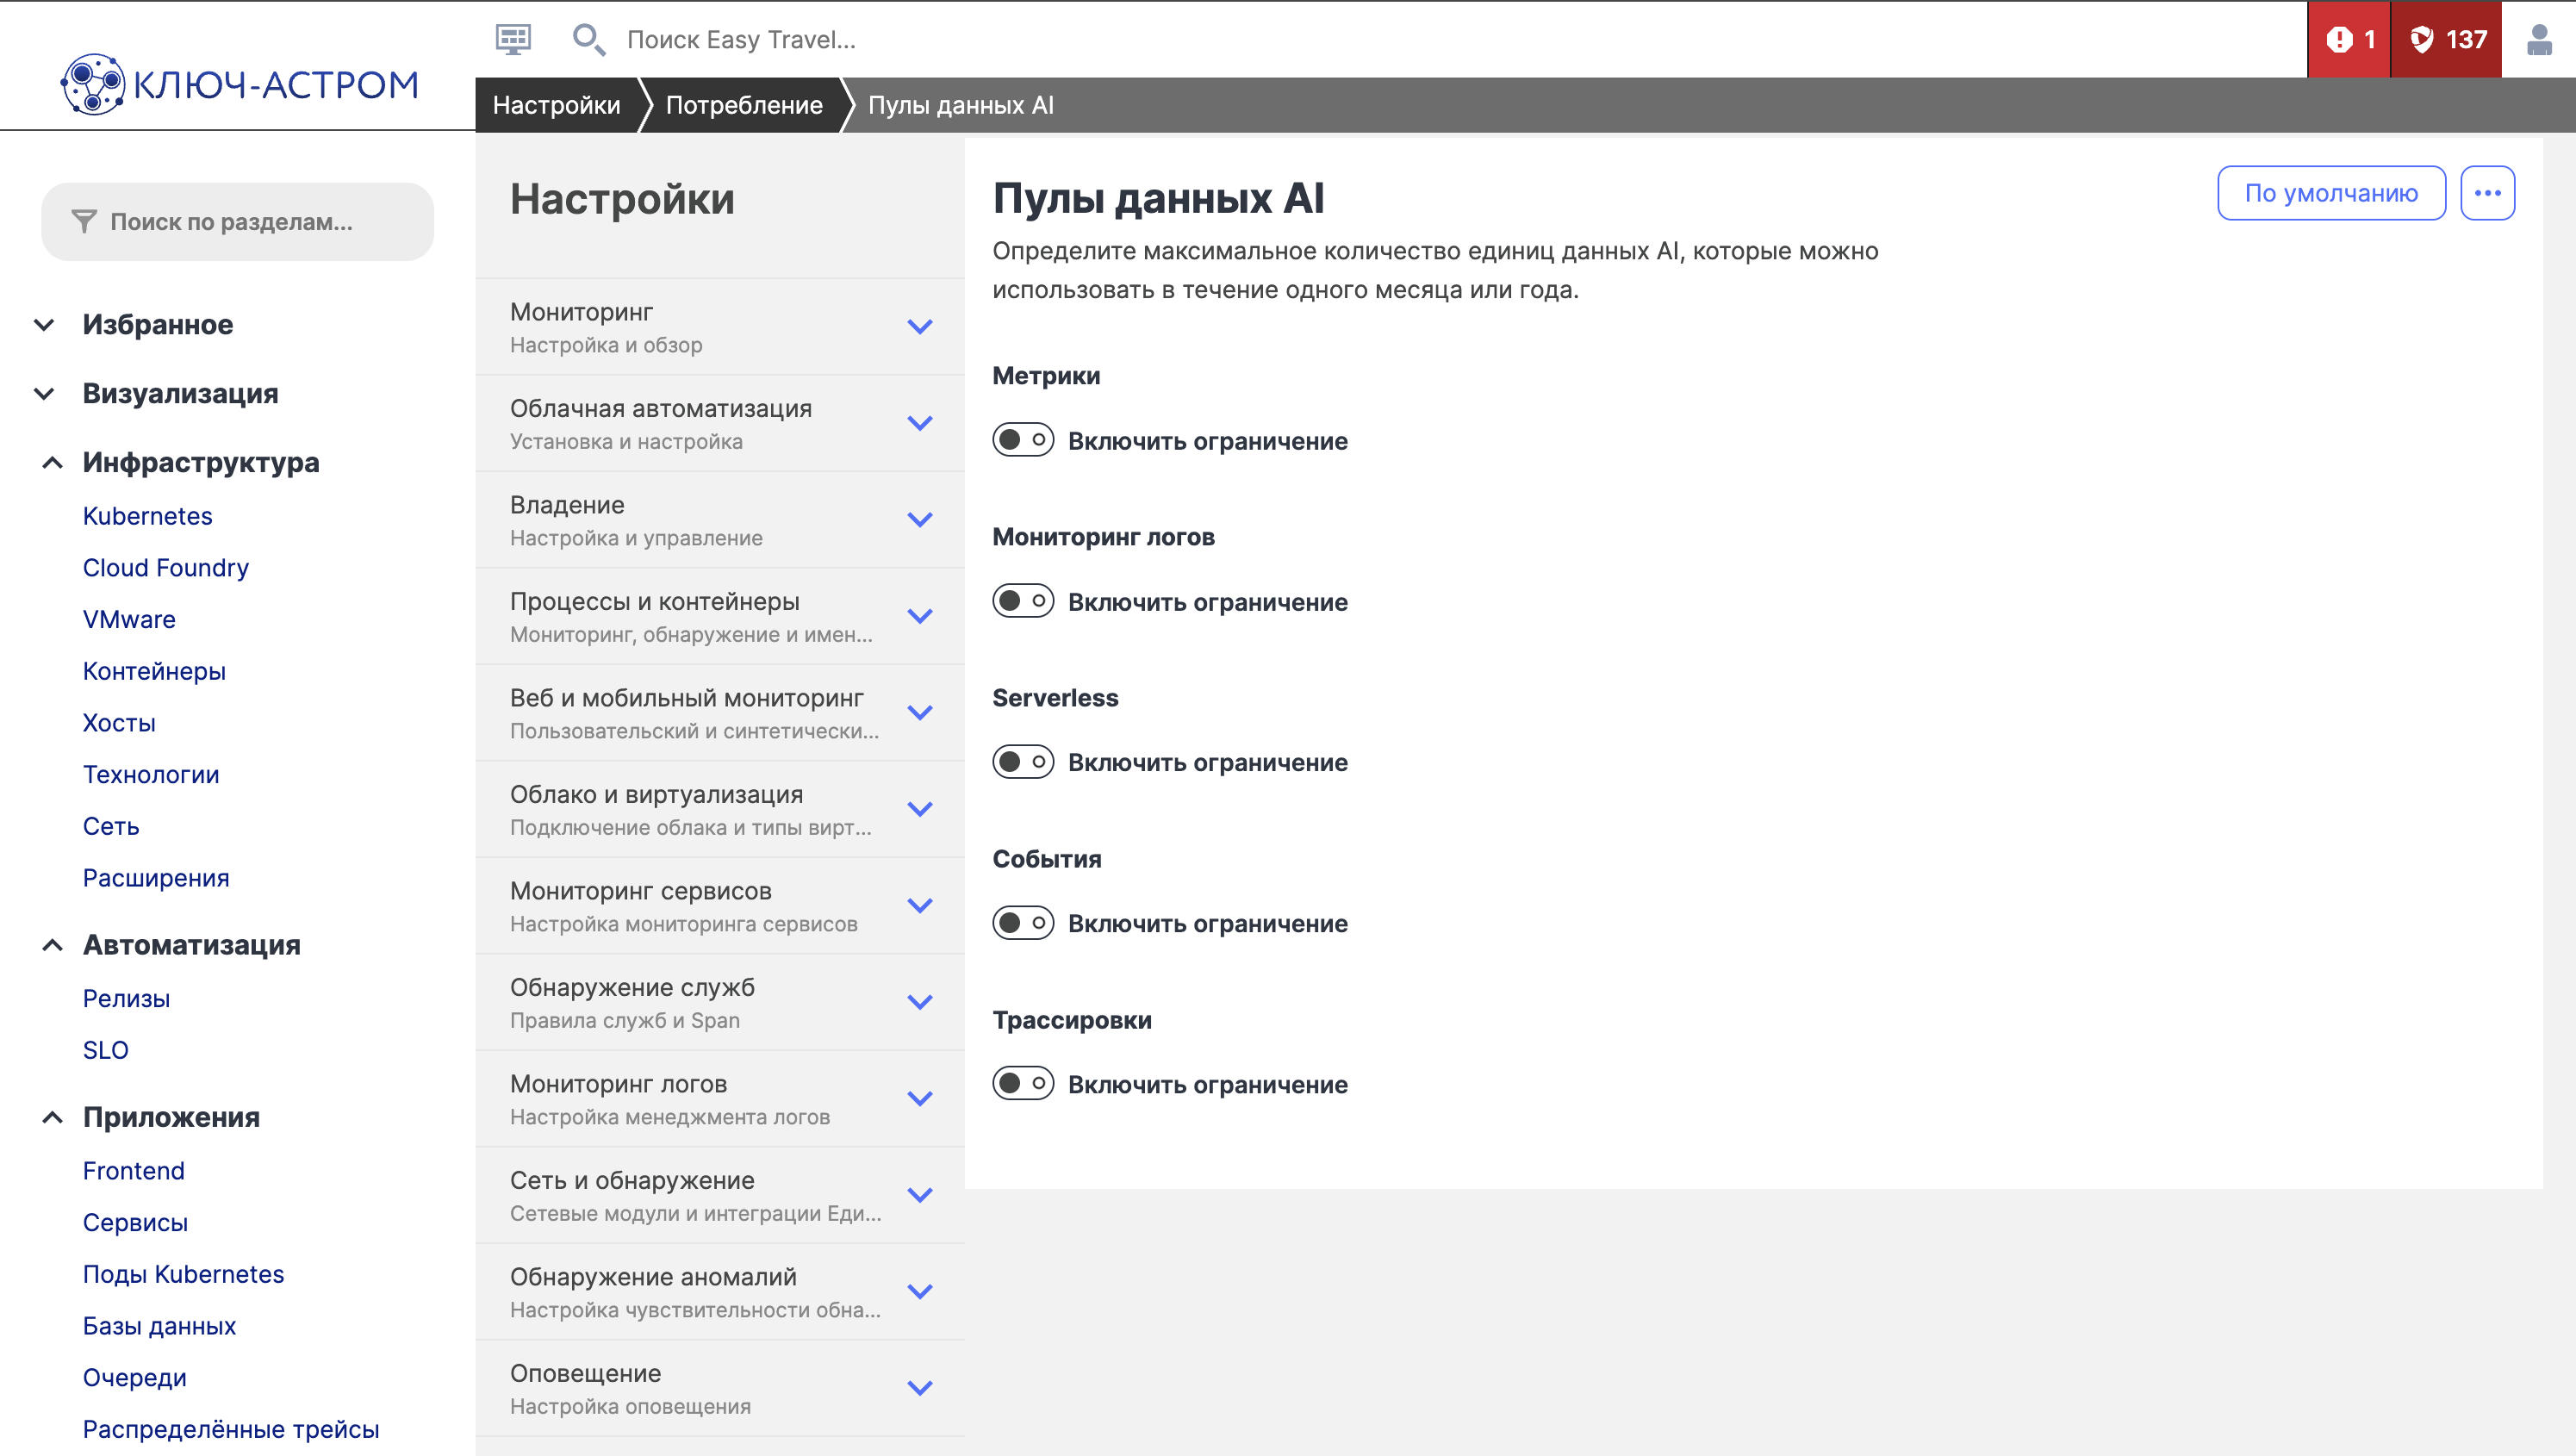Expand the Мониторинг settings section

point(919,327)
